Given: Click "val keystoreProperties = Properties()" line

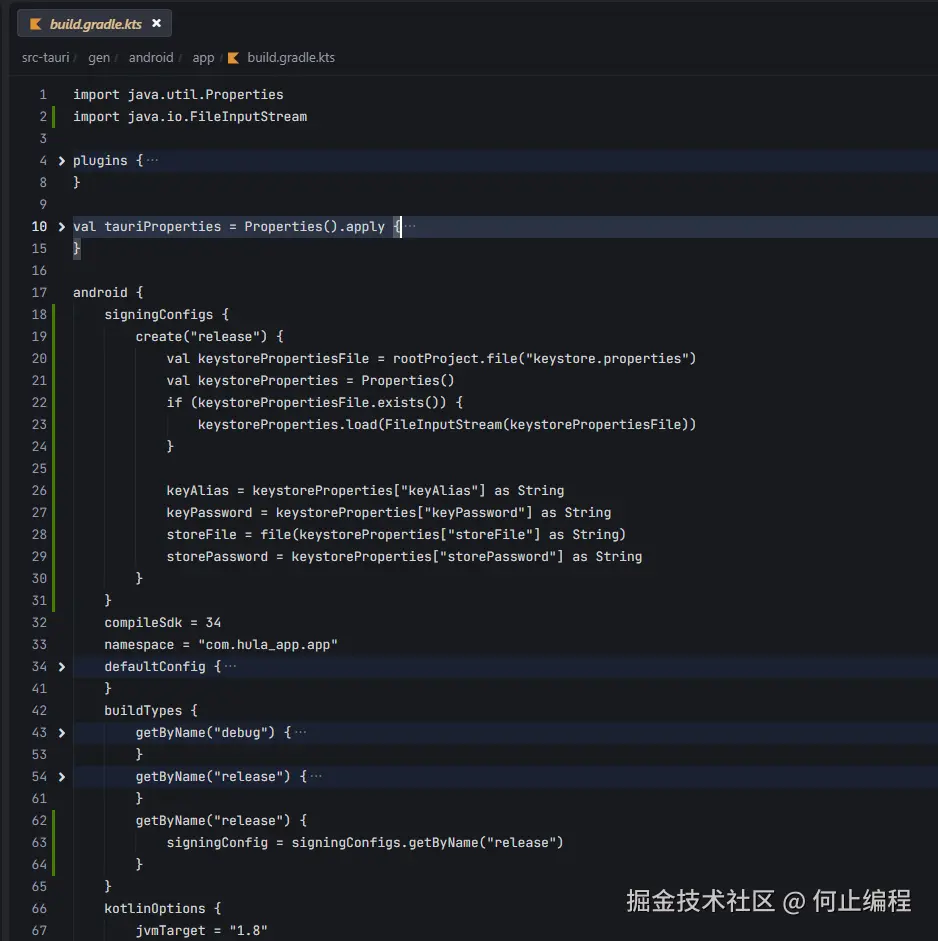Looking at the screenshot, I should [310, 380].
